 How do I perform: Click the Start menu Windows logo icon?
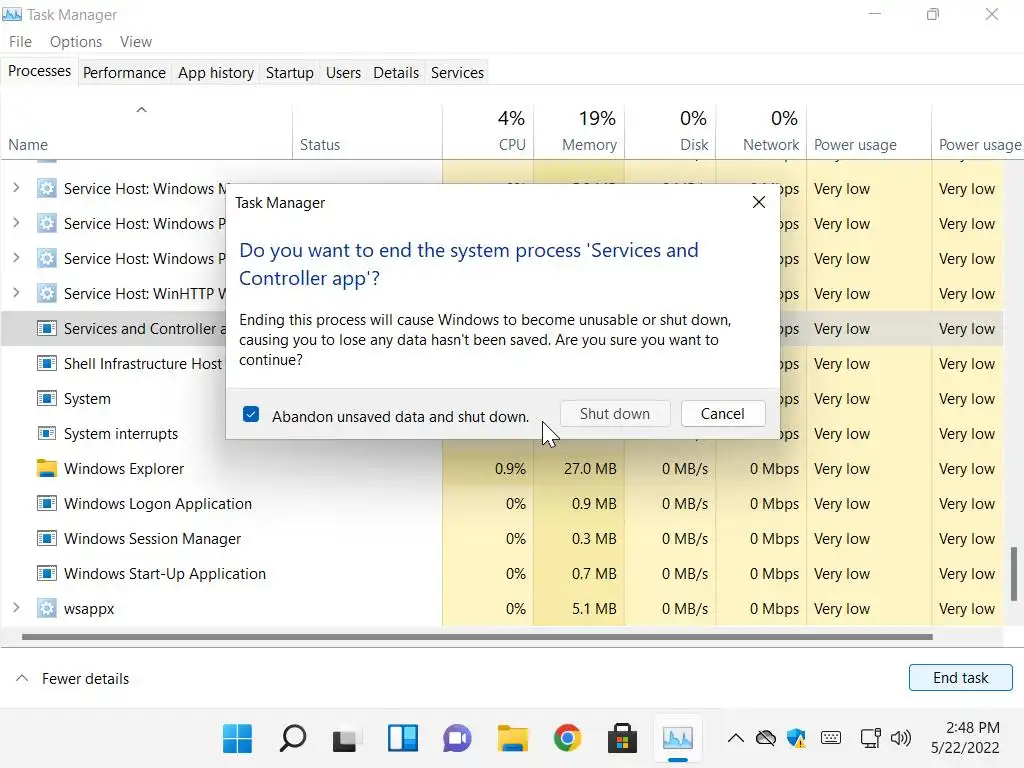pos(237,739)
